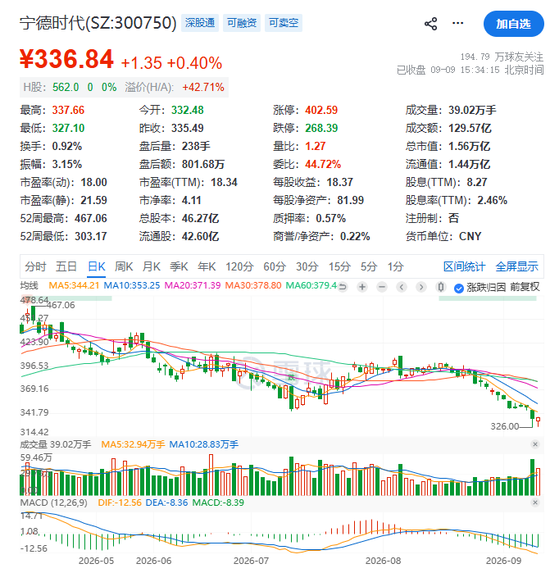Click the 区间统计 link
This screenshot has height=573, width=550.
464,267
